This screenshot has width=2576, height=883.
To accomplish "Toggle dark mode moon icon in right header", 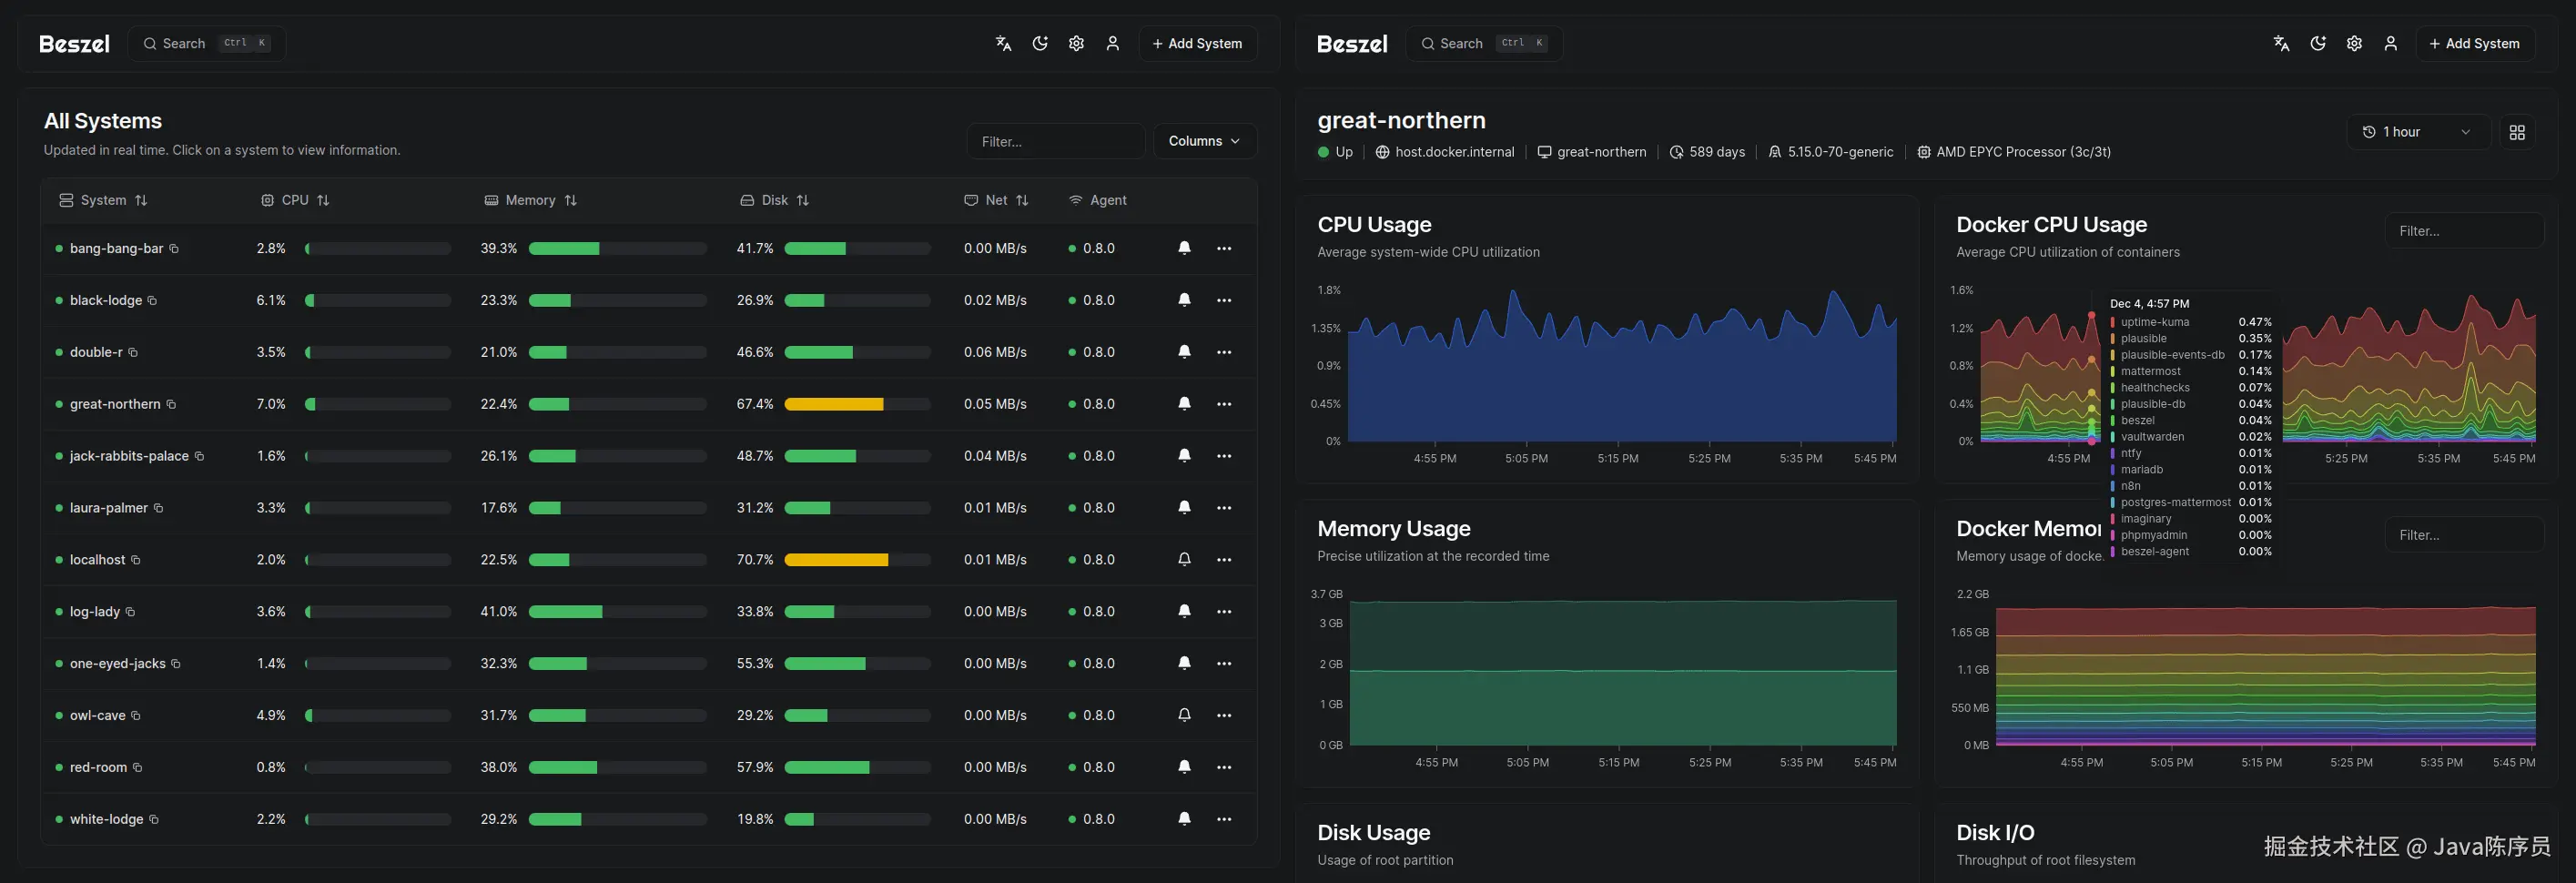I will point(2317,44).
